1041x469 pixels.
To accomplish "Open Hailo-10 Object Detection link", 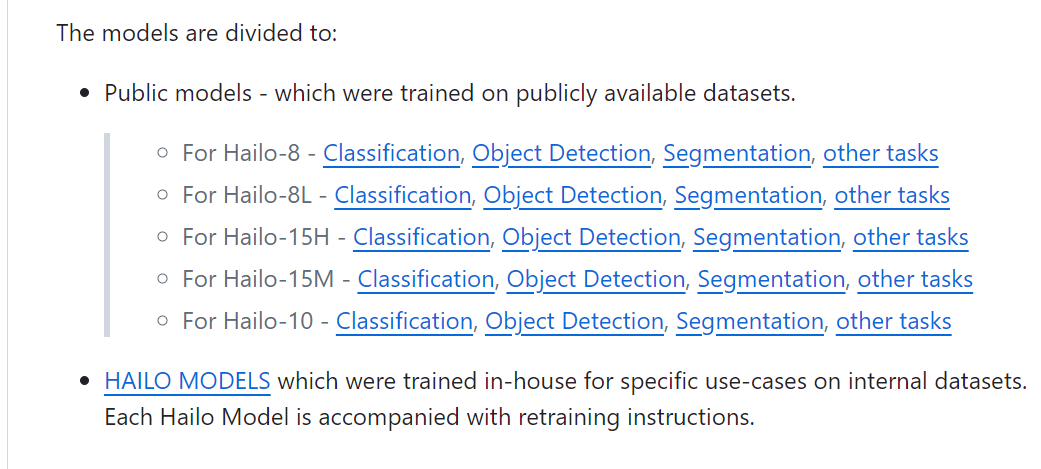I will point(574,321).
